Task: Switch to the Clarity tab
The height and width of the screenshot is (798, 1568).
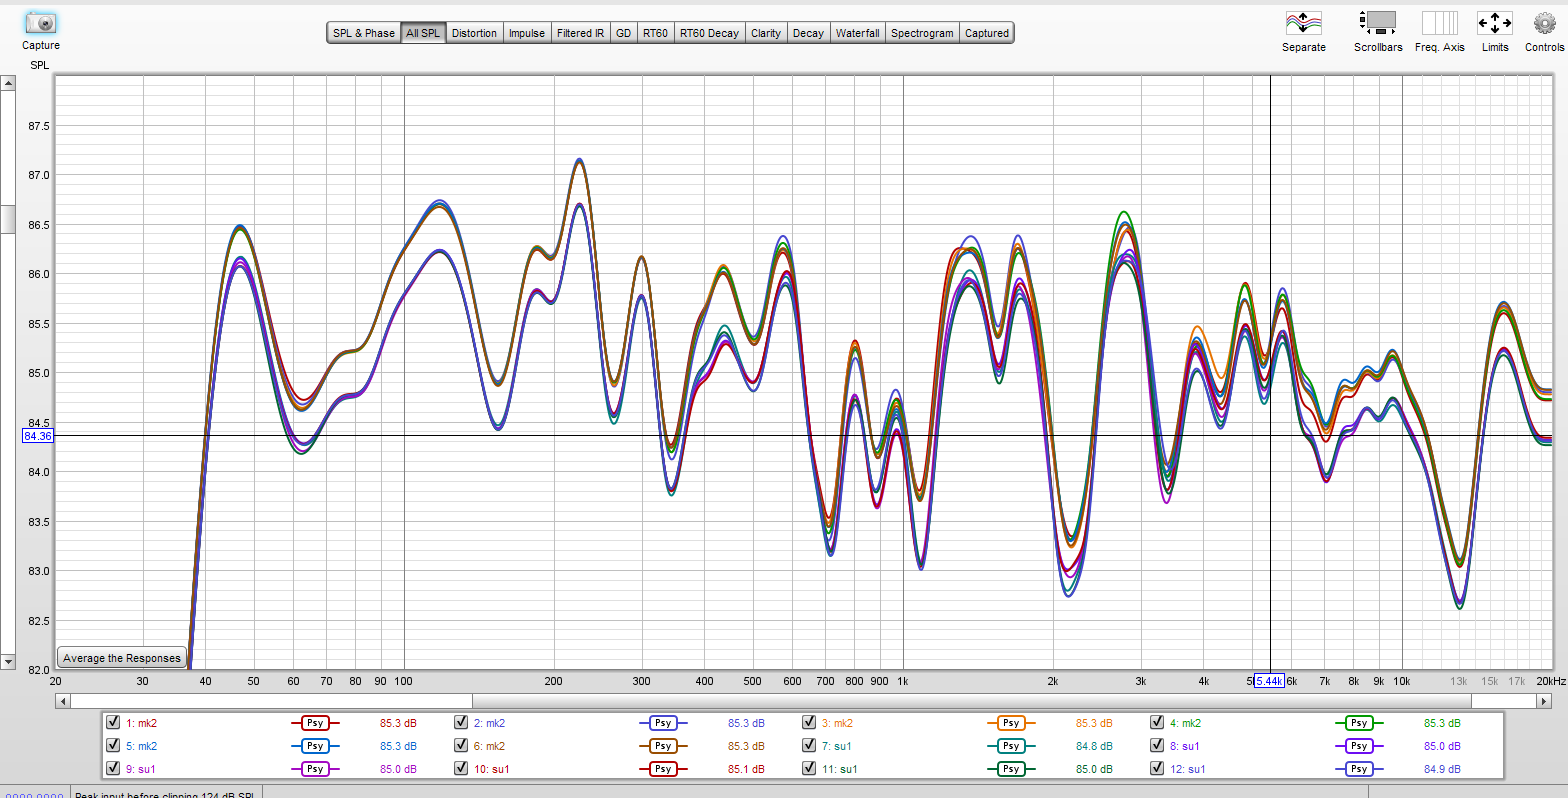Action: (x=766, y=33)
